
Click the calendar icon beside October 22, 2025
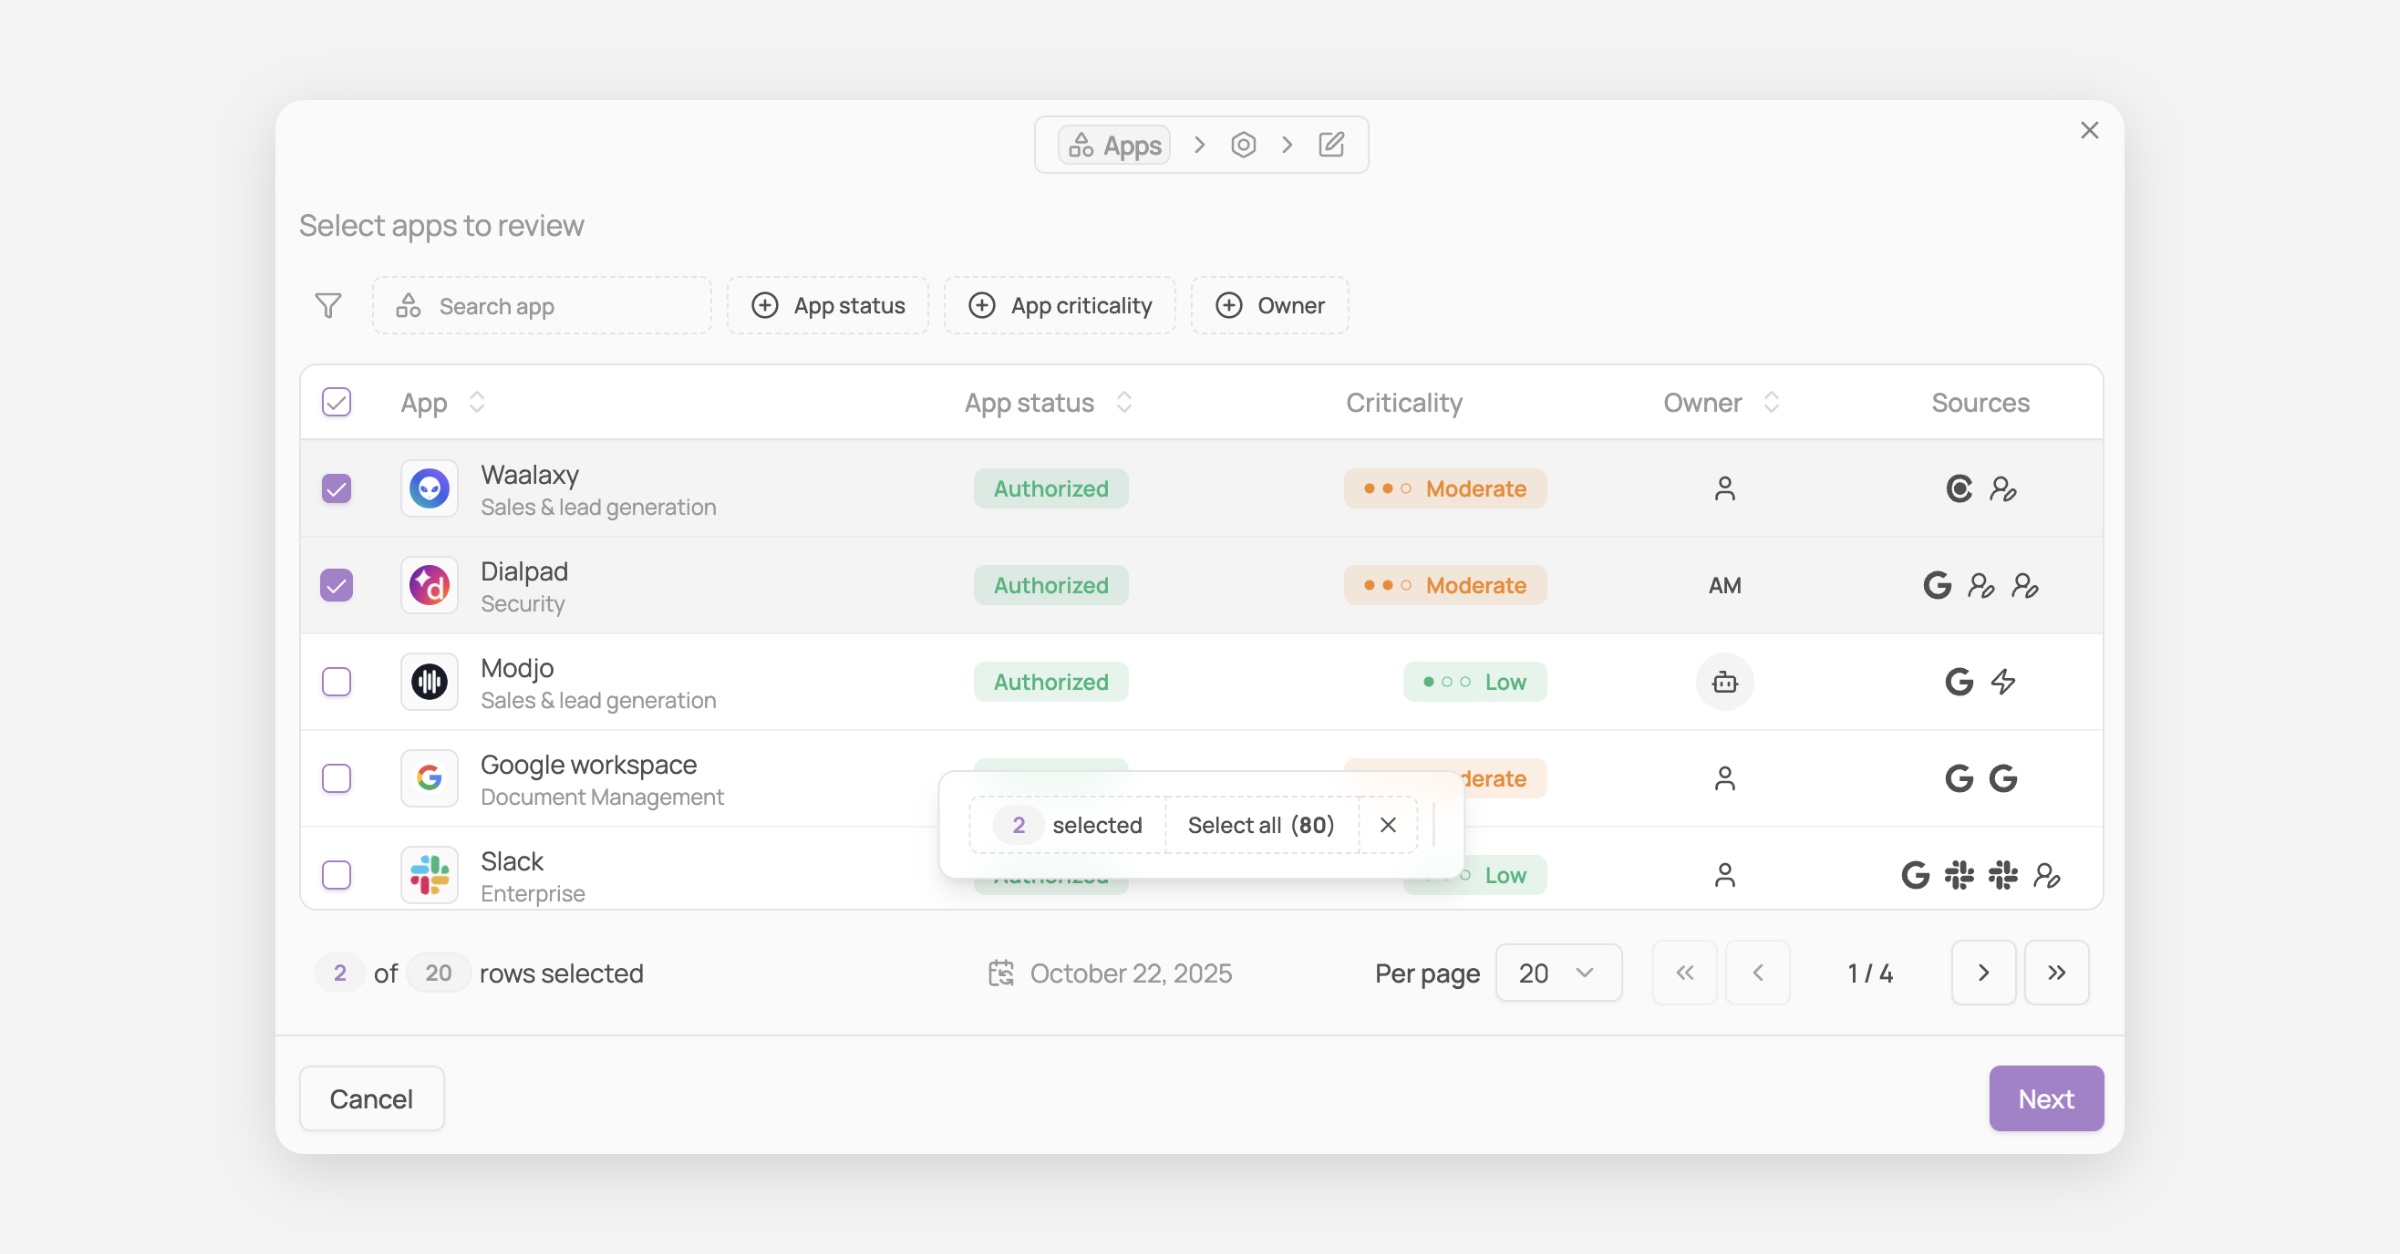coord(1001,973)
